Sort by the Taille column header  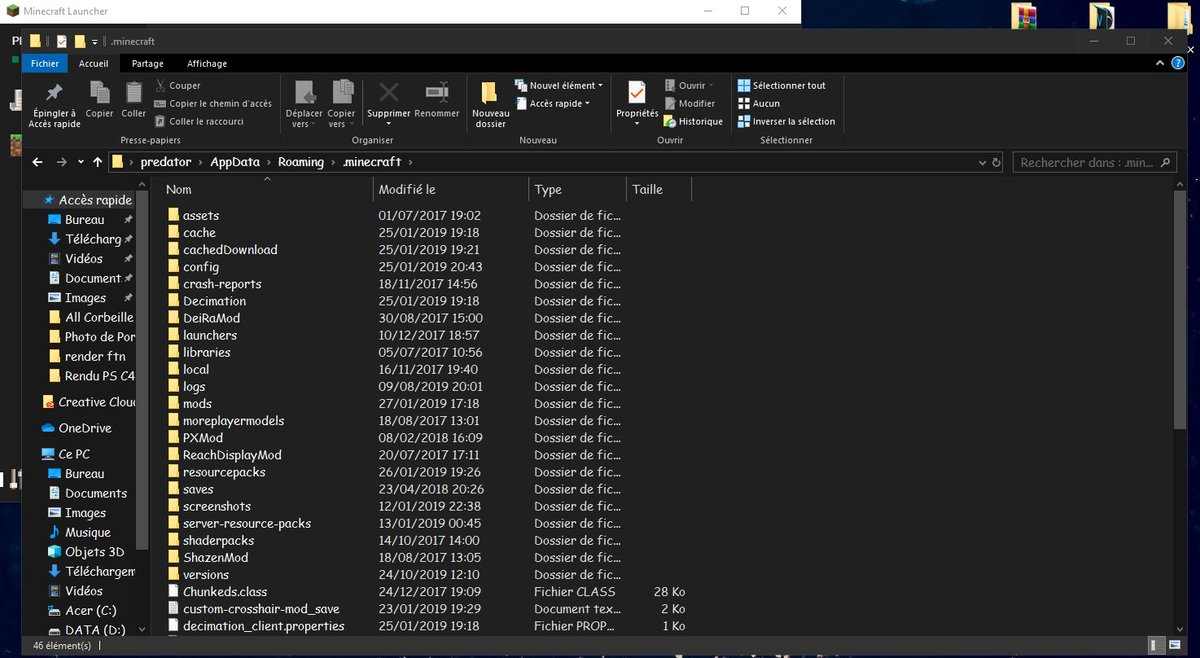click(658, 189)
